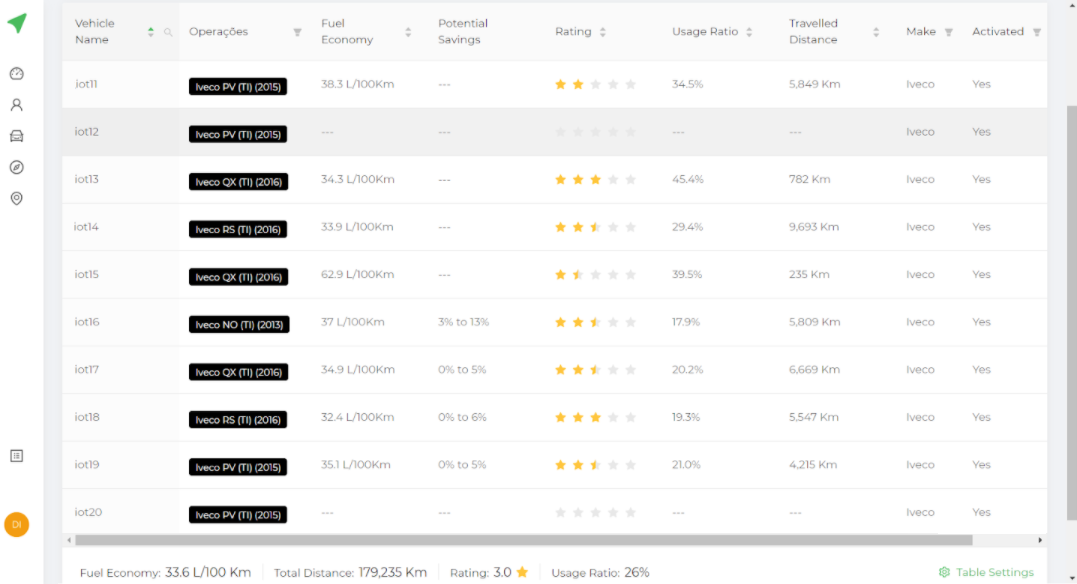Sort by Travelled Distance column
This screenshot has width=1077, height=584.
(876, 32)
